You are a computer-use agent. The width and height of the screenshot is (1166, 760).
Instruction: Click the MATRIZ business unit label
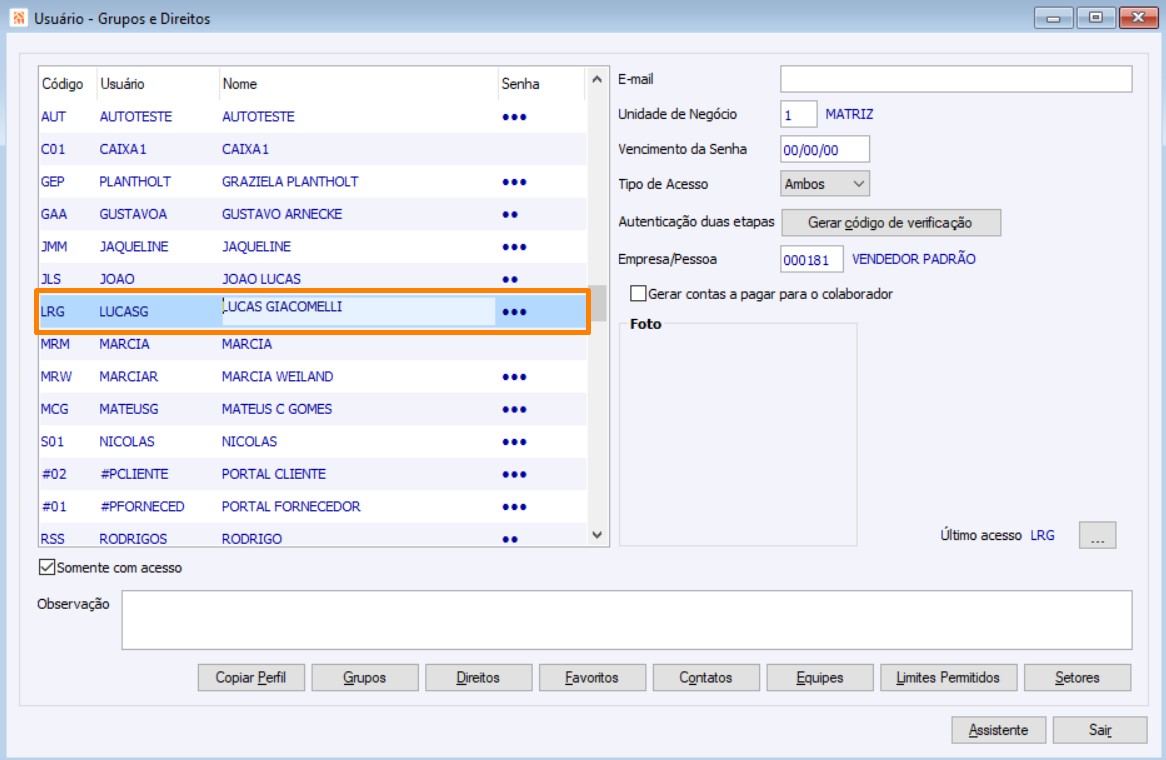click(849, 115)
